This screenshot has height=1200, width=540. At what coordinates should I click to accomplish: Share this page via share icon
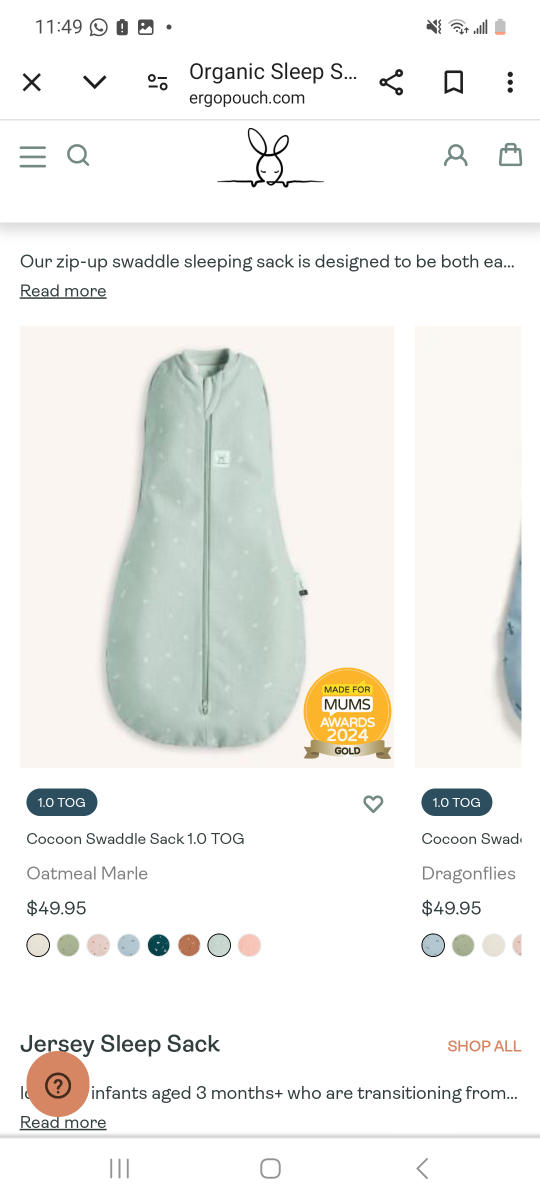coord(391,82)
